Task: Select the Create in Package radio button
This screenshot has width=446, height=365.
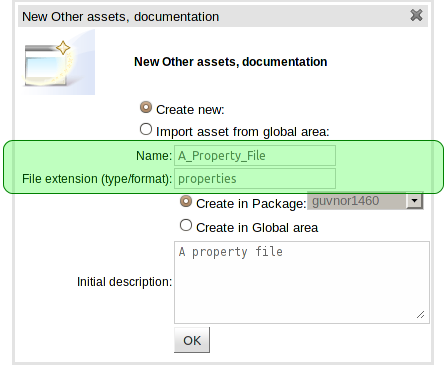Action: pyautogui.click(x=186, y=201)
